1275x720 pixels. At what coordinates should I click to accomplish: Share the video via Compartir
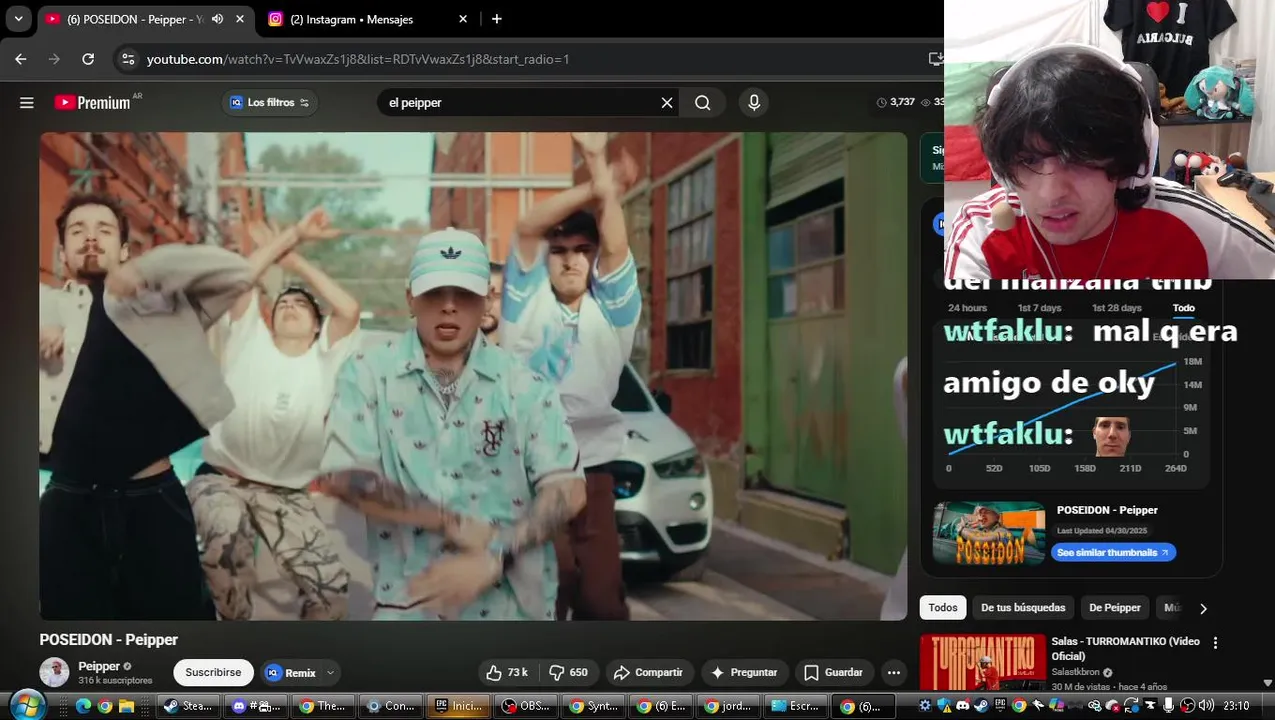tap(648, 672)
